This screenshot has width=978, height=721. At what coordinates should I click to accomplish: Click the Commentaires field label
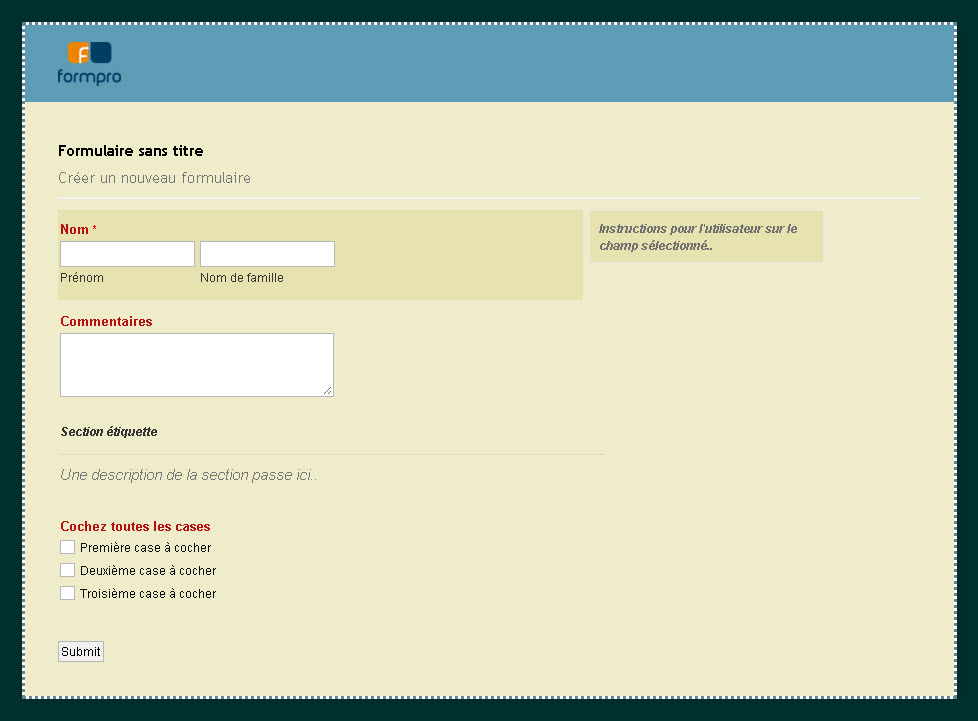point(106,321)
